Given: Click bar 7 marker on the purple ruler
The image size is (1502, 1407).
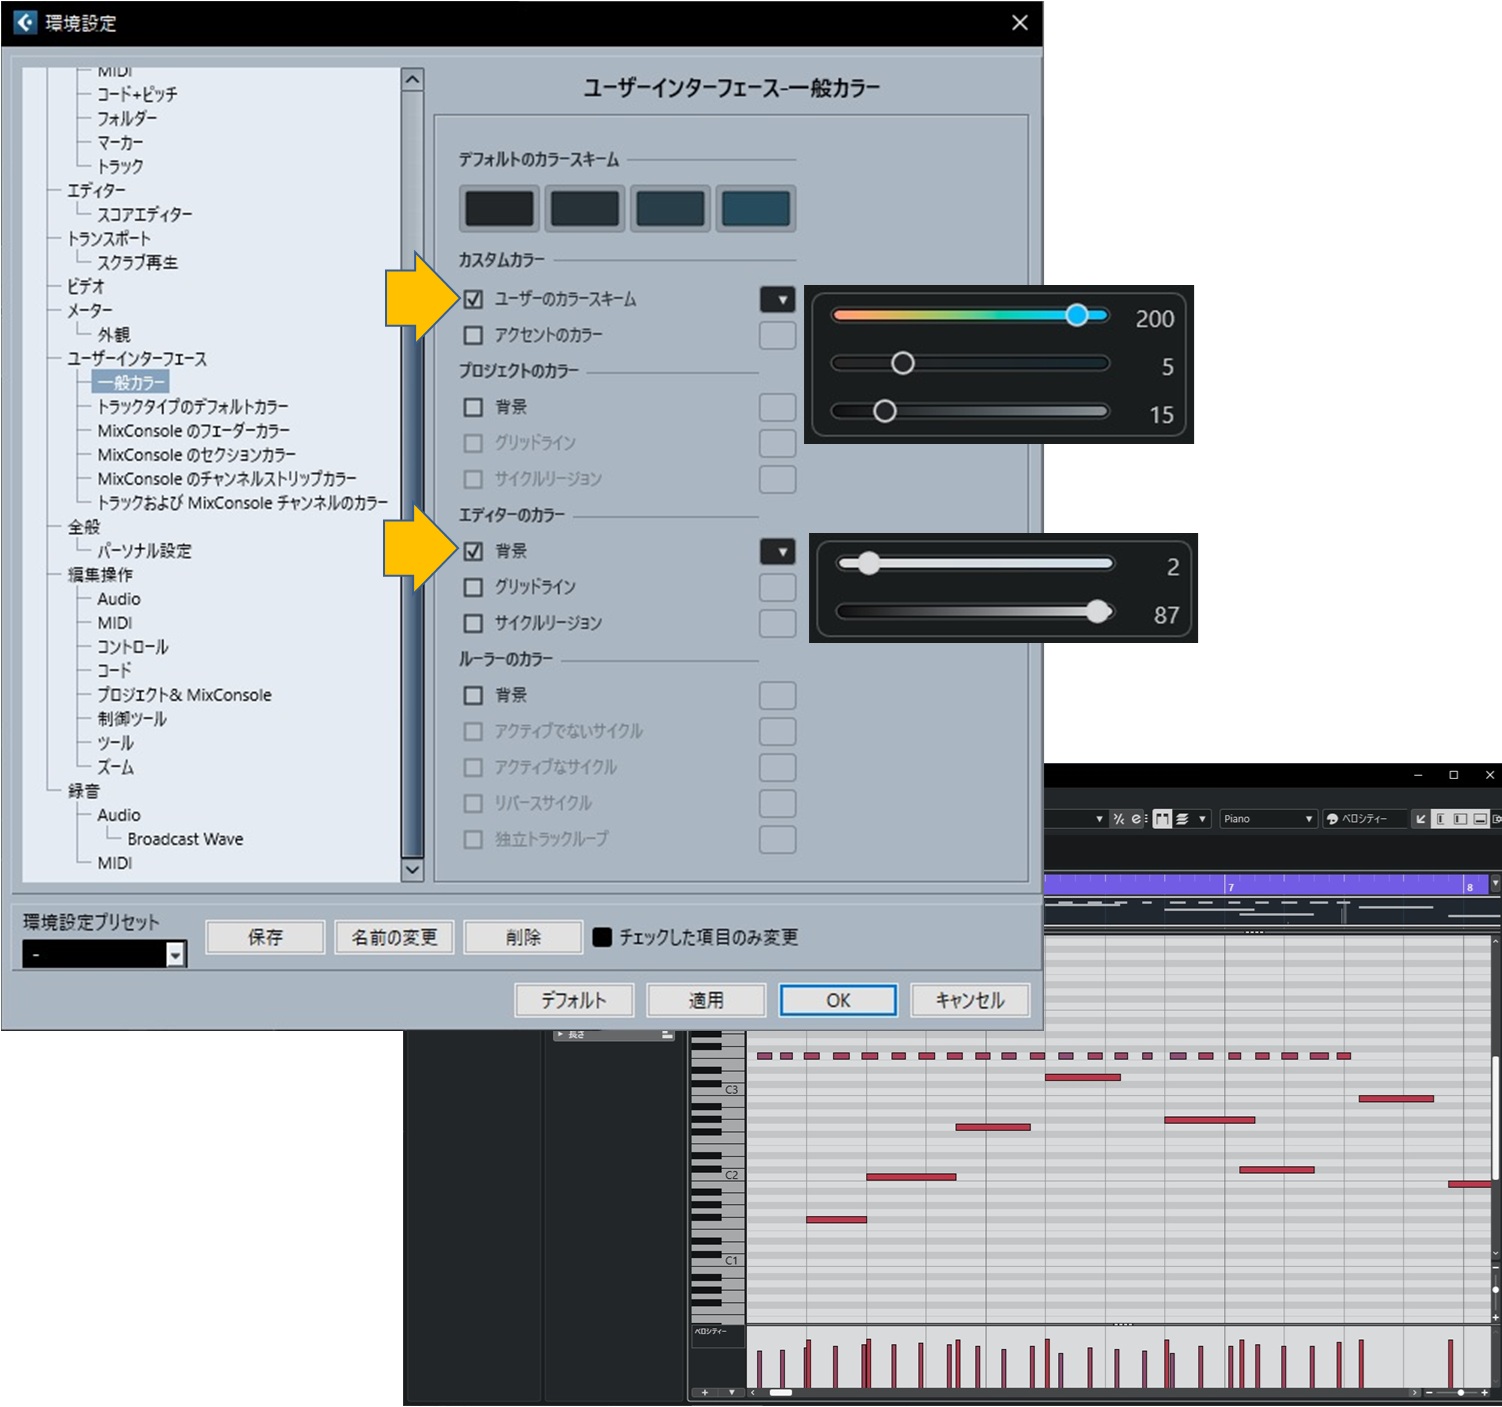Looking at the screenshot, I should pyautogui.click(x=1230, y=886).
